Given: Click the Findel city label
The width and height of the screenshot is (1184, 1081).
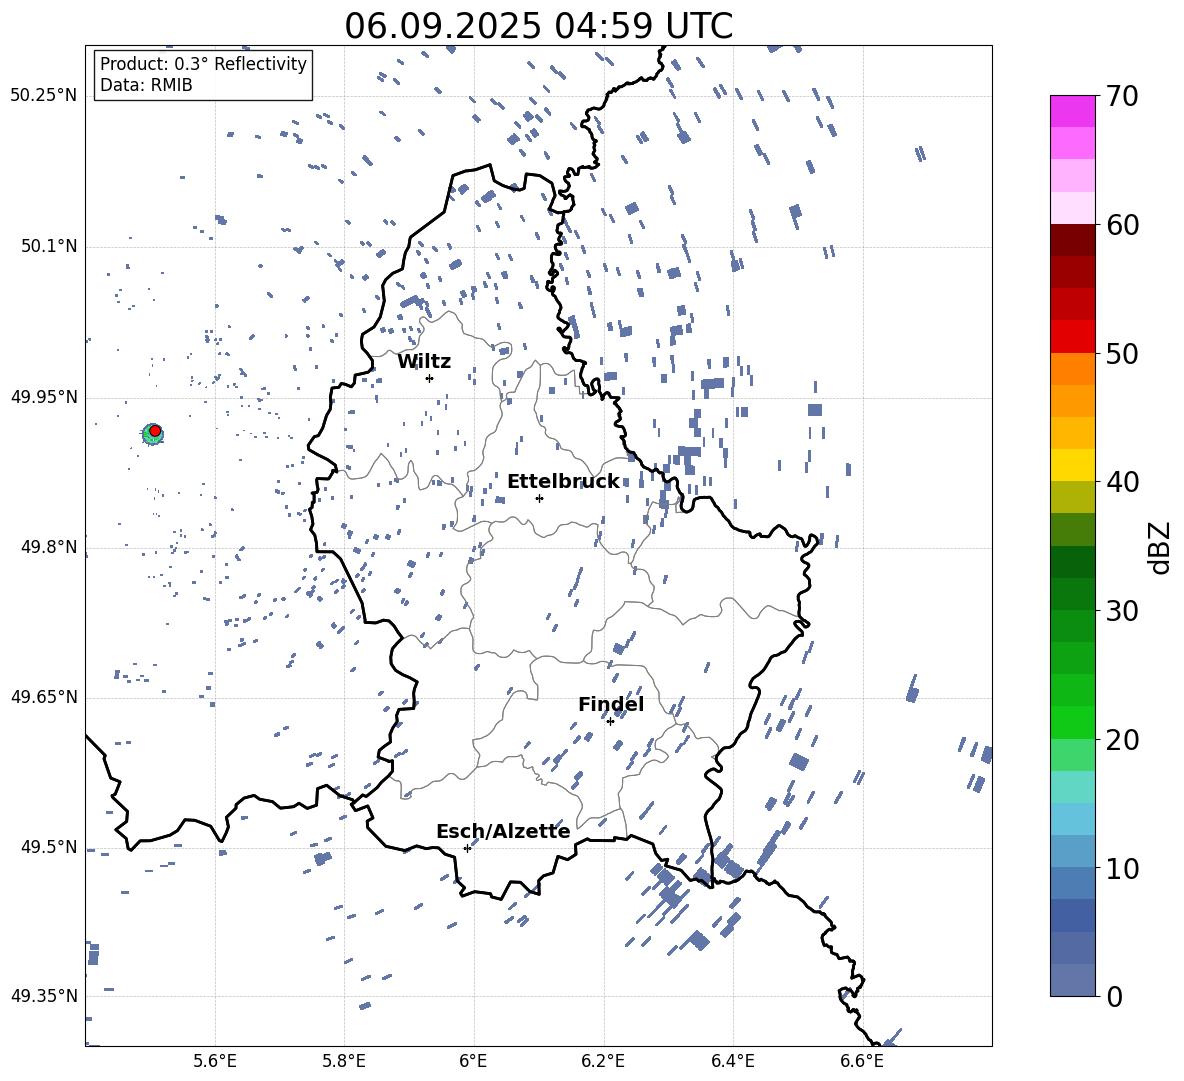Looking at the screenshot, I should point(611,704).
